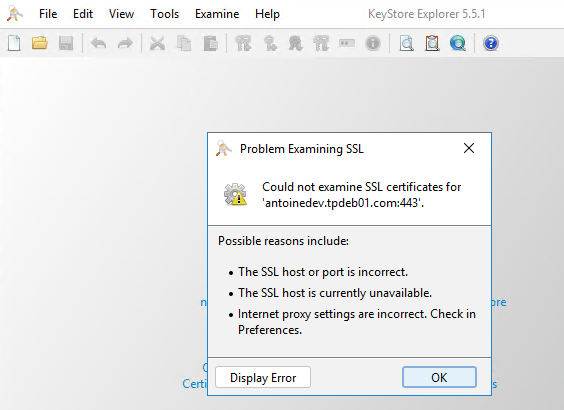Click OK to dismiss the dialog
The image size is (564, 410).
(x=439, y=377)
